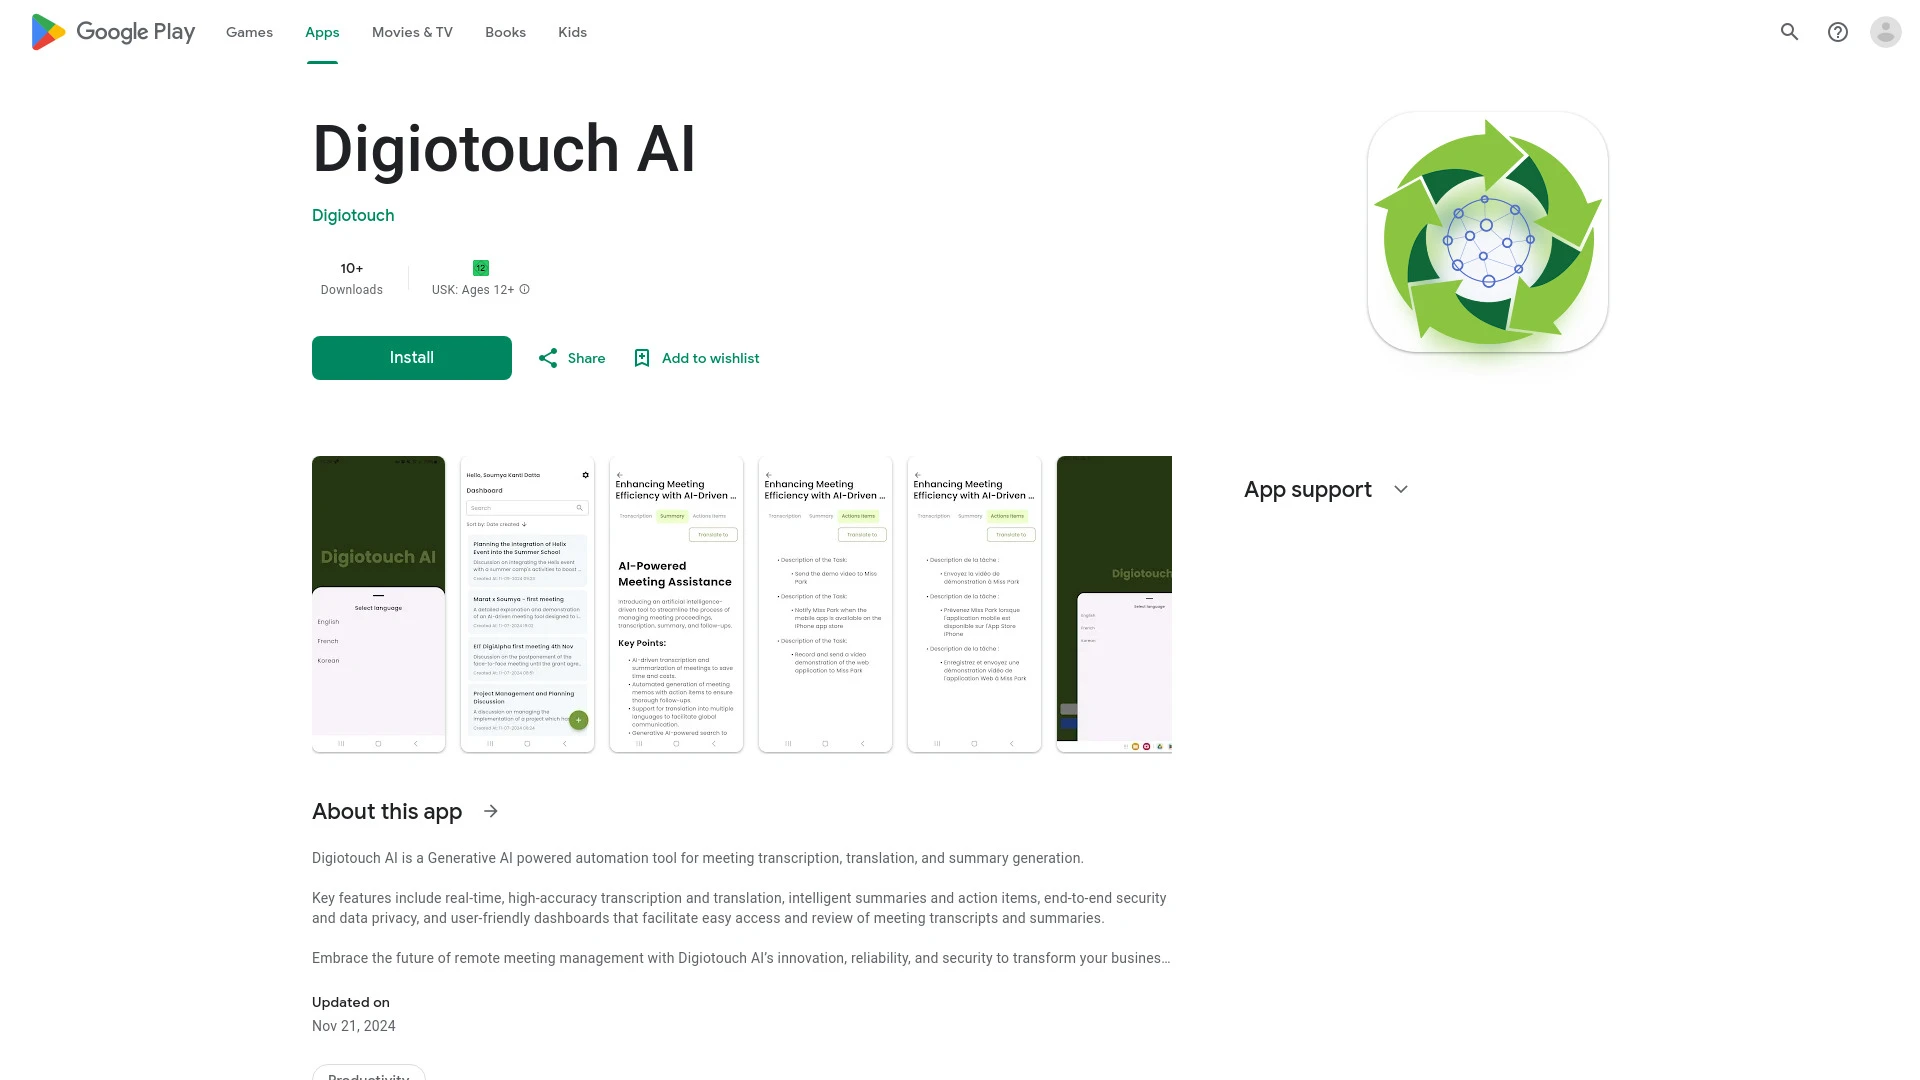The height and width of the screenshot is (1080, 1920).
Task: Toggle Add to wishlist on
Action: (695, 357)
